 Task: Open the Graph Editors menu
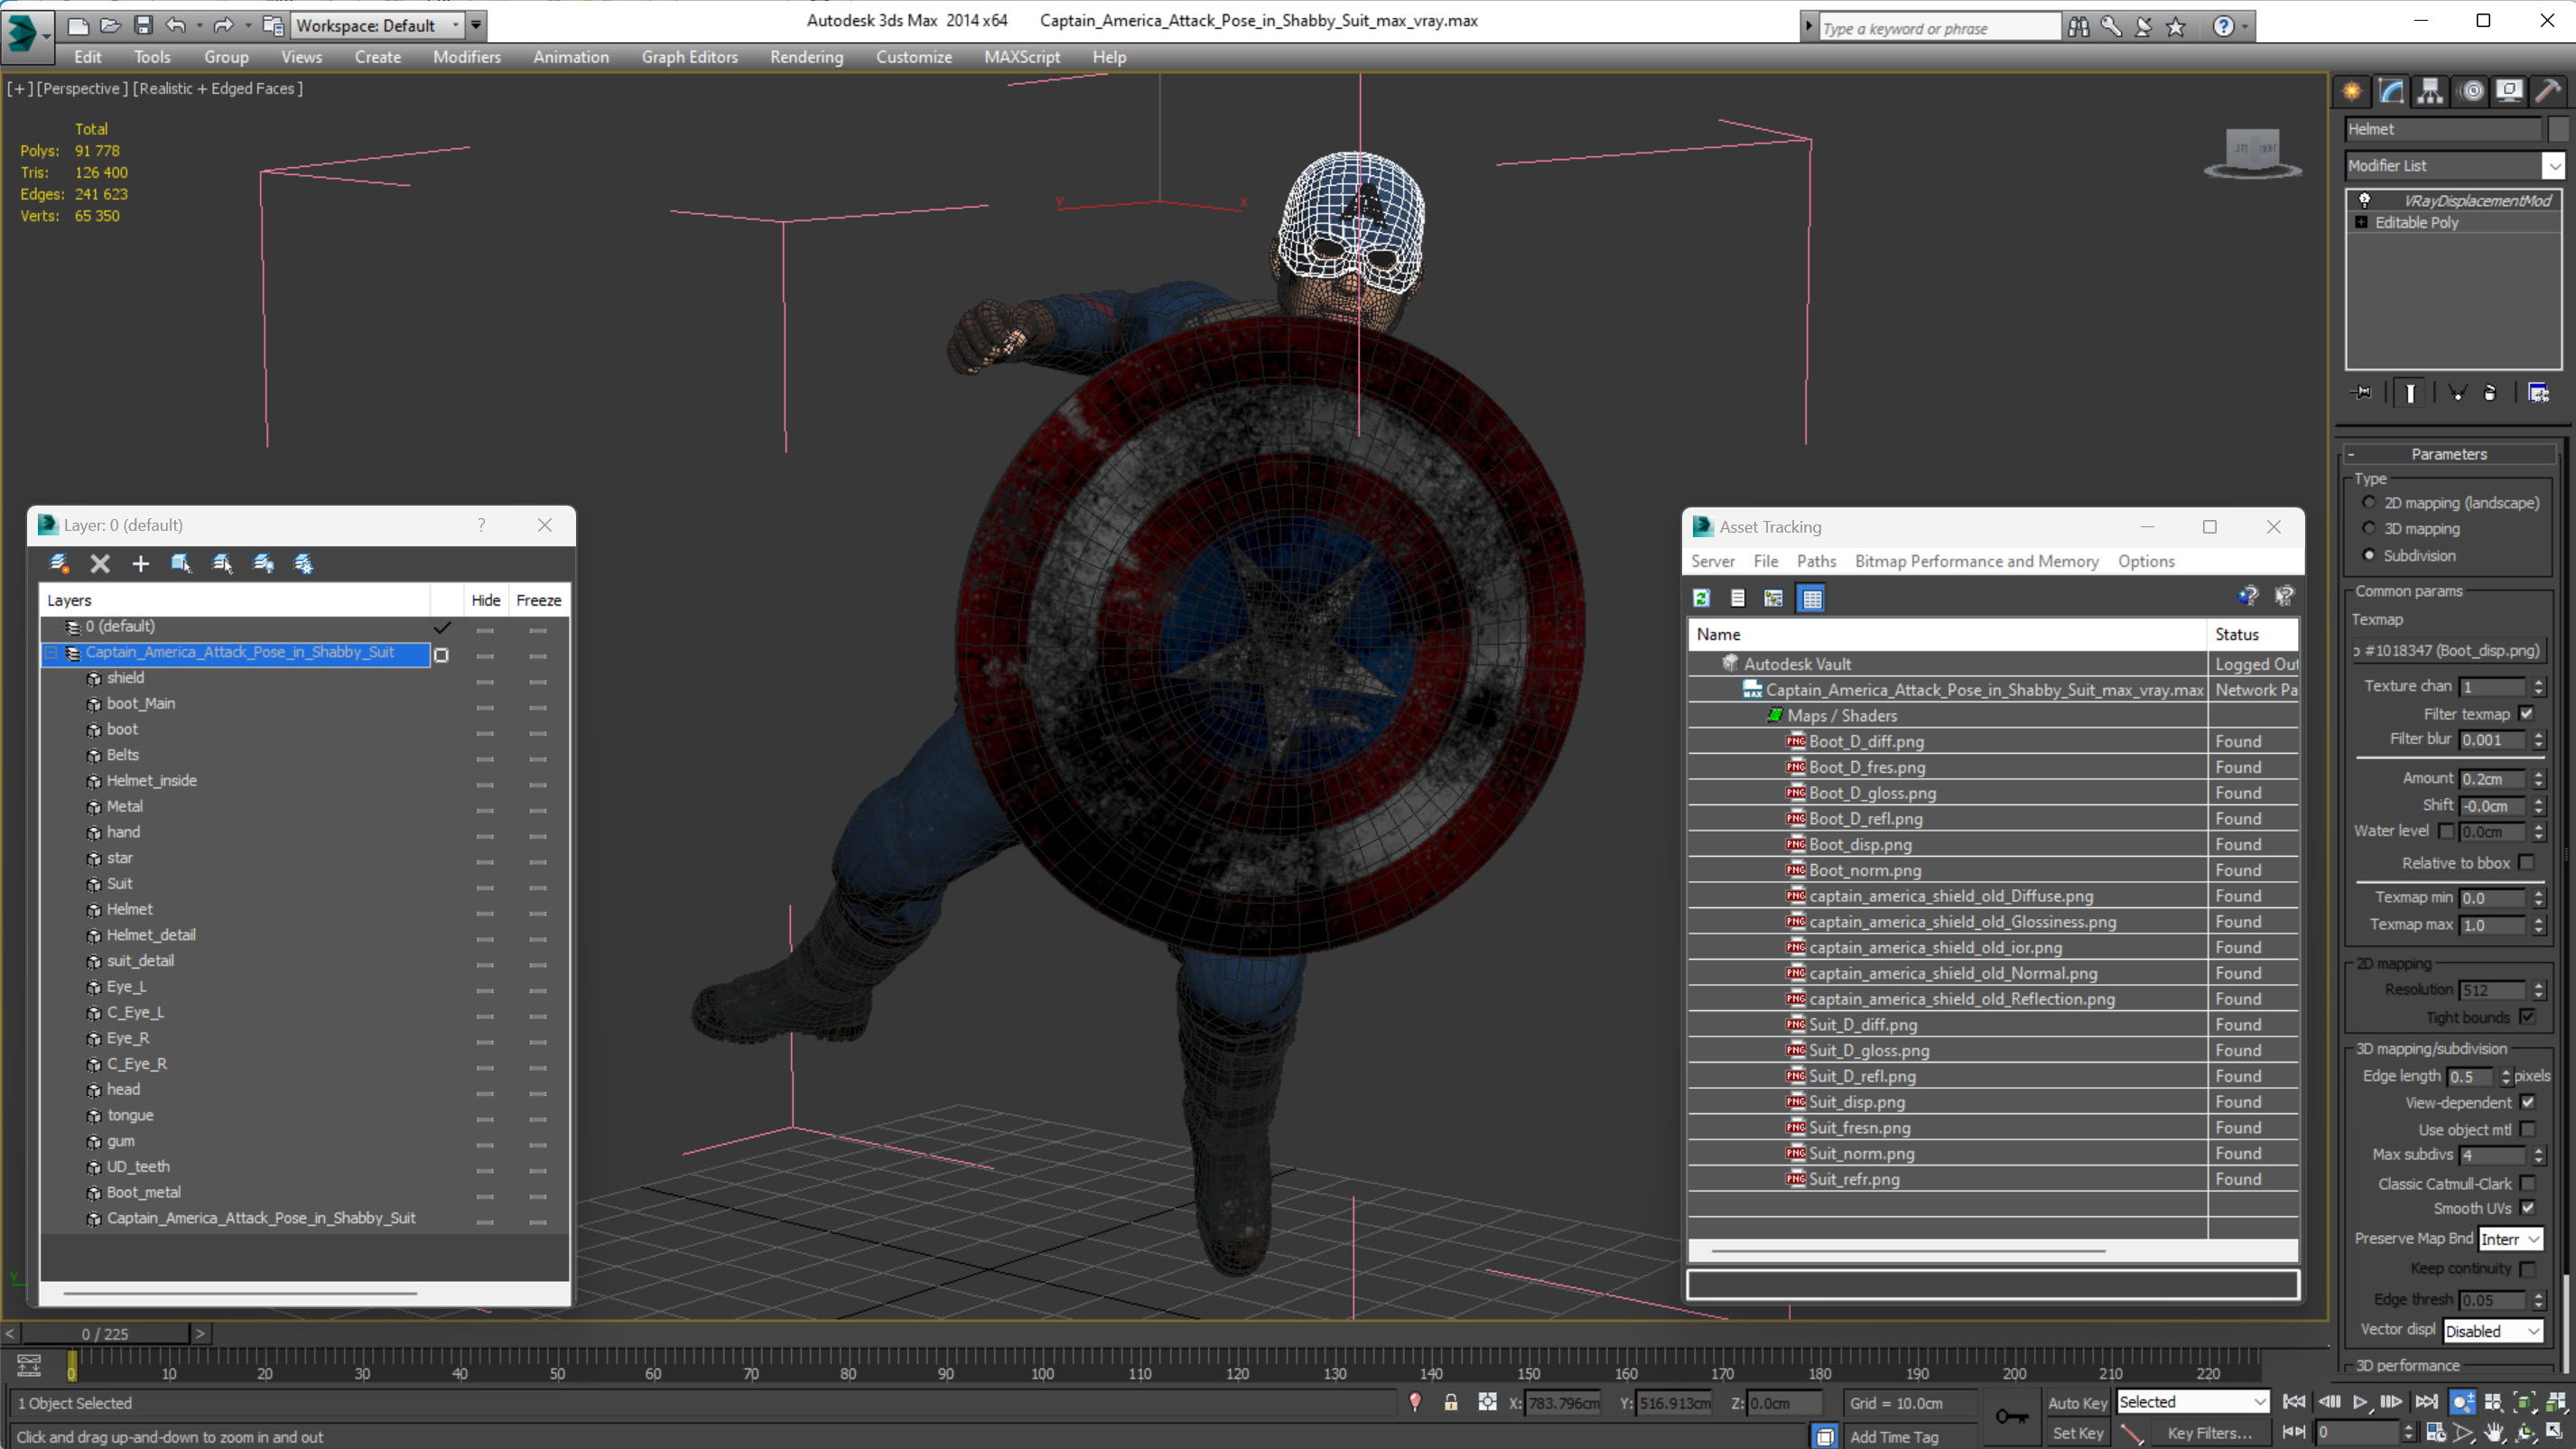(690, 57)
